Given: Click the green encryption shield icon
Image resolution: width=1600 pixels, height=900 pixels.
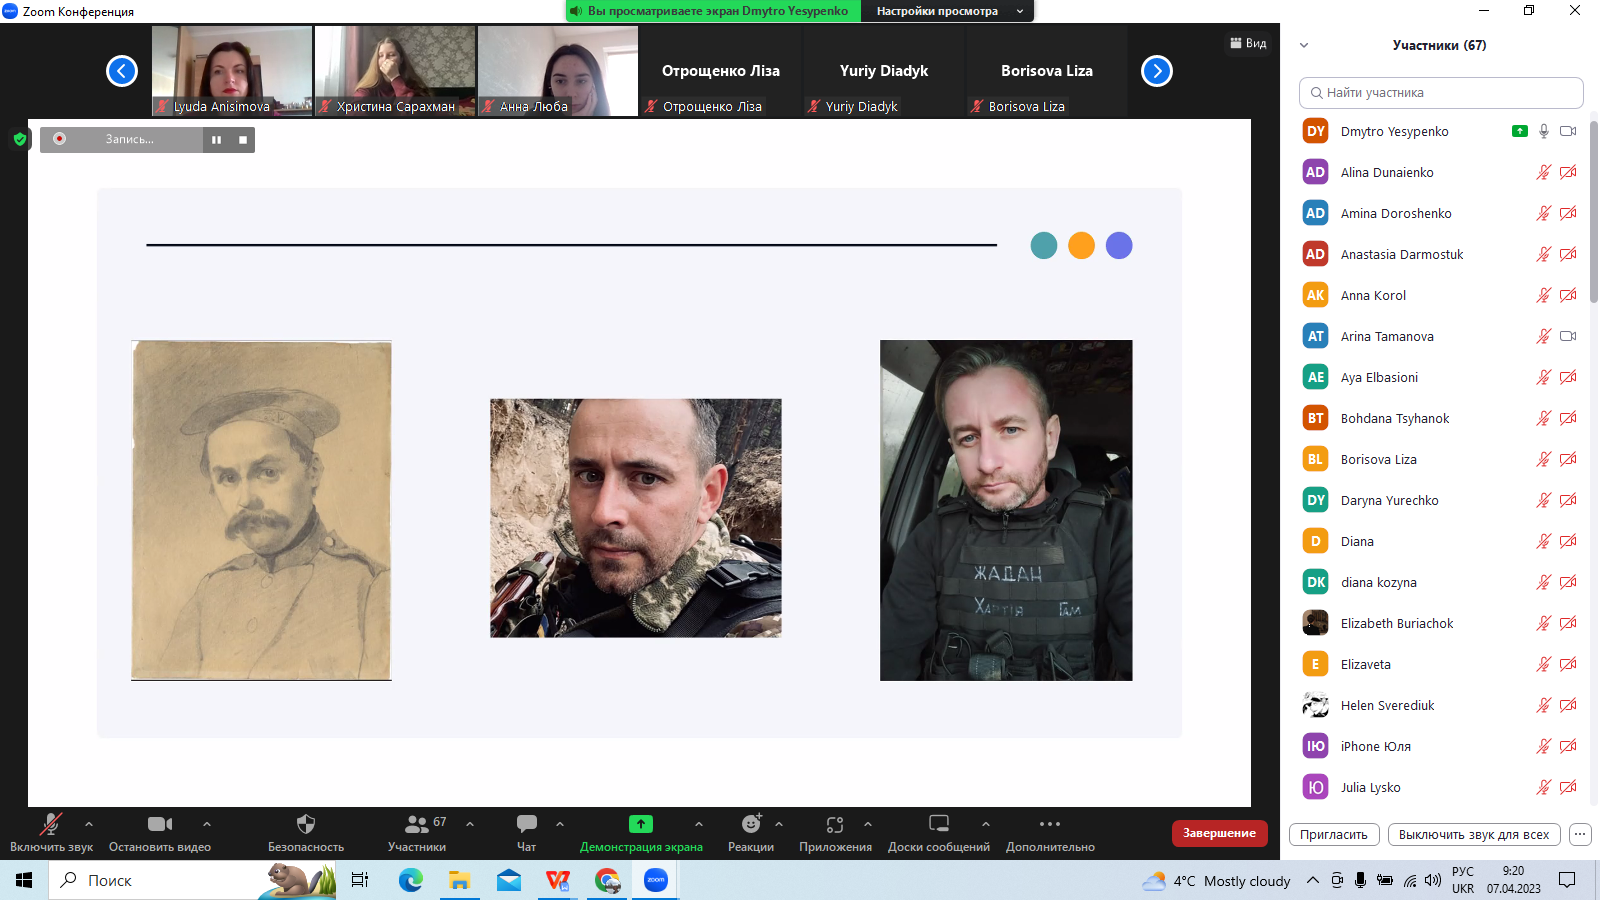Looking at the screenshot, I should click(20, 139).
